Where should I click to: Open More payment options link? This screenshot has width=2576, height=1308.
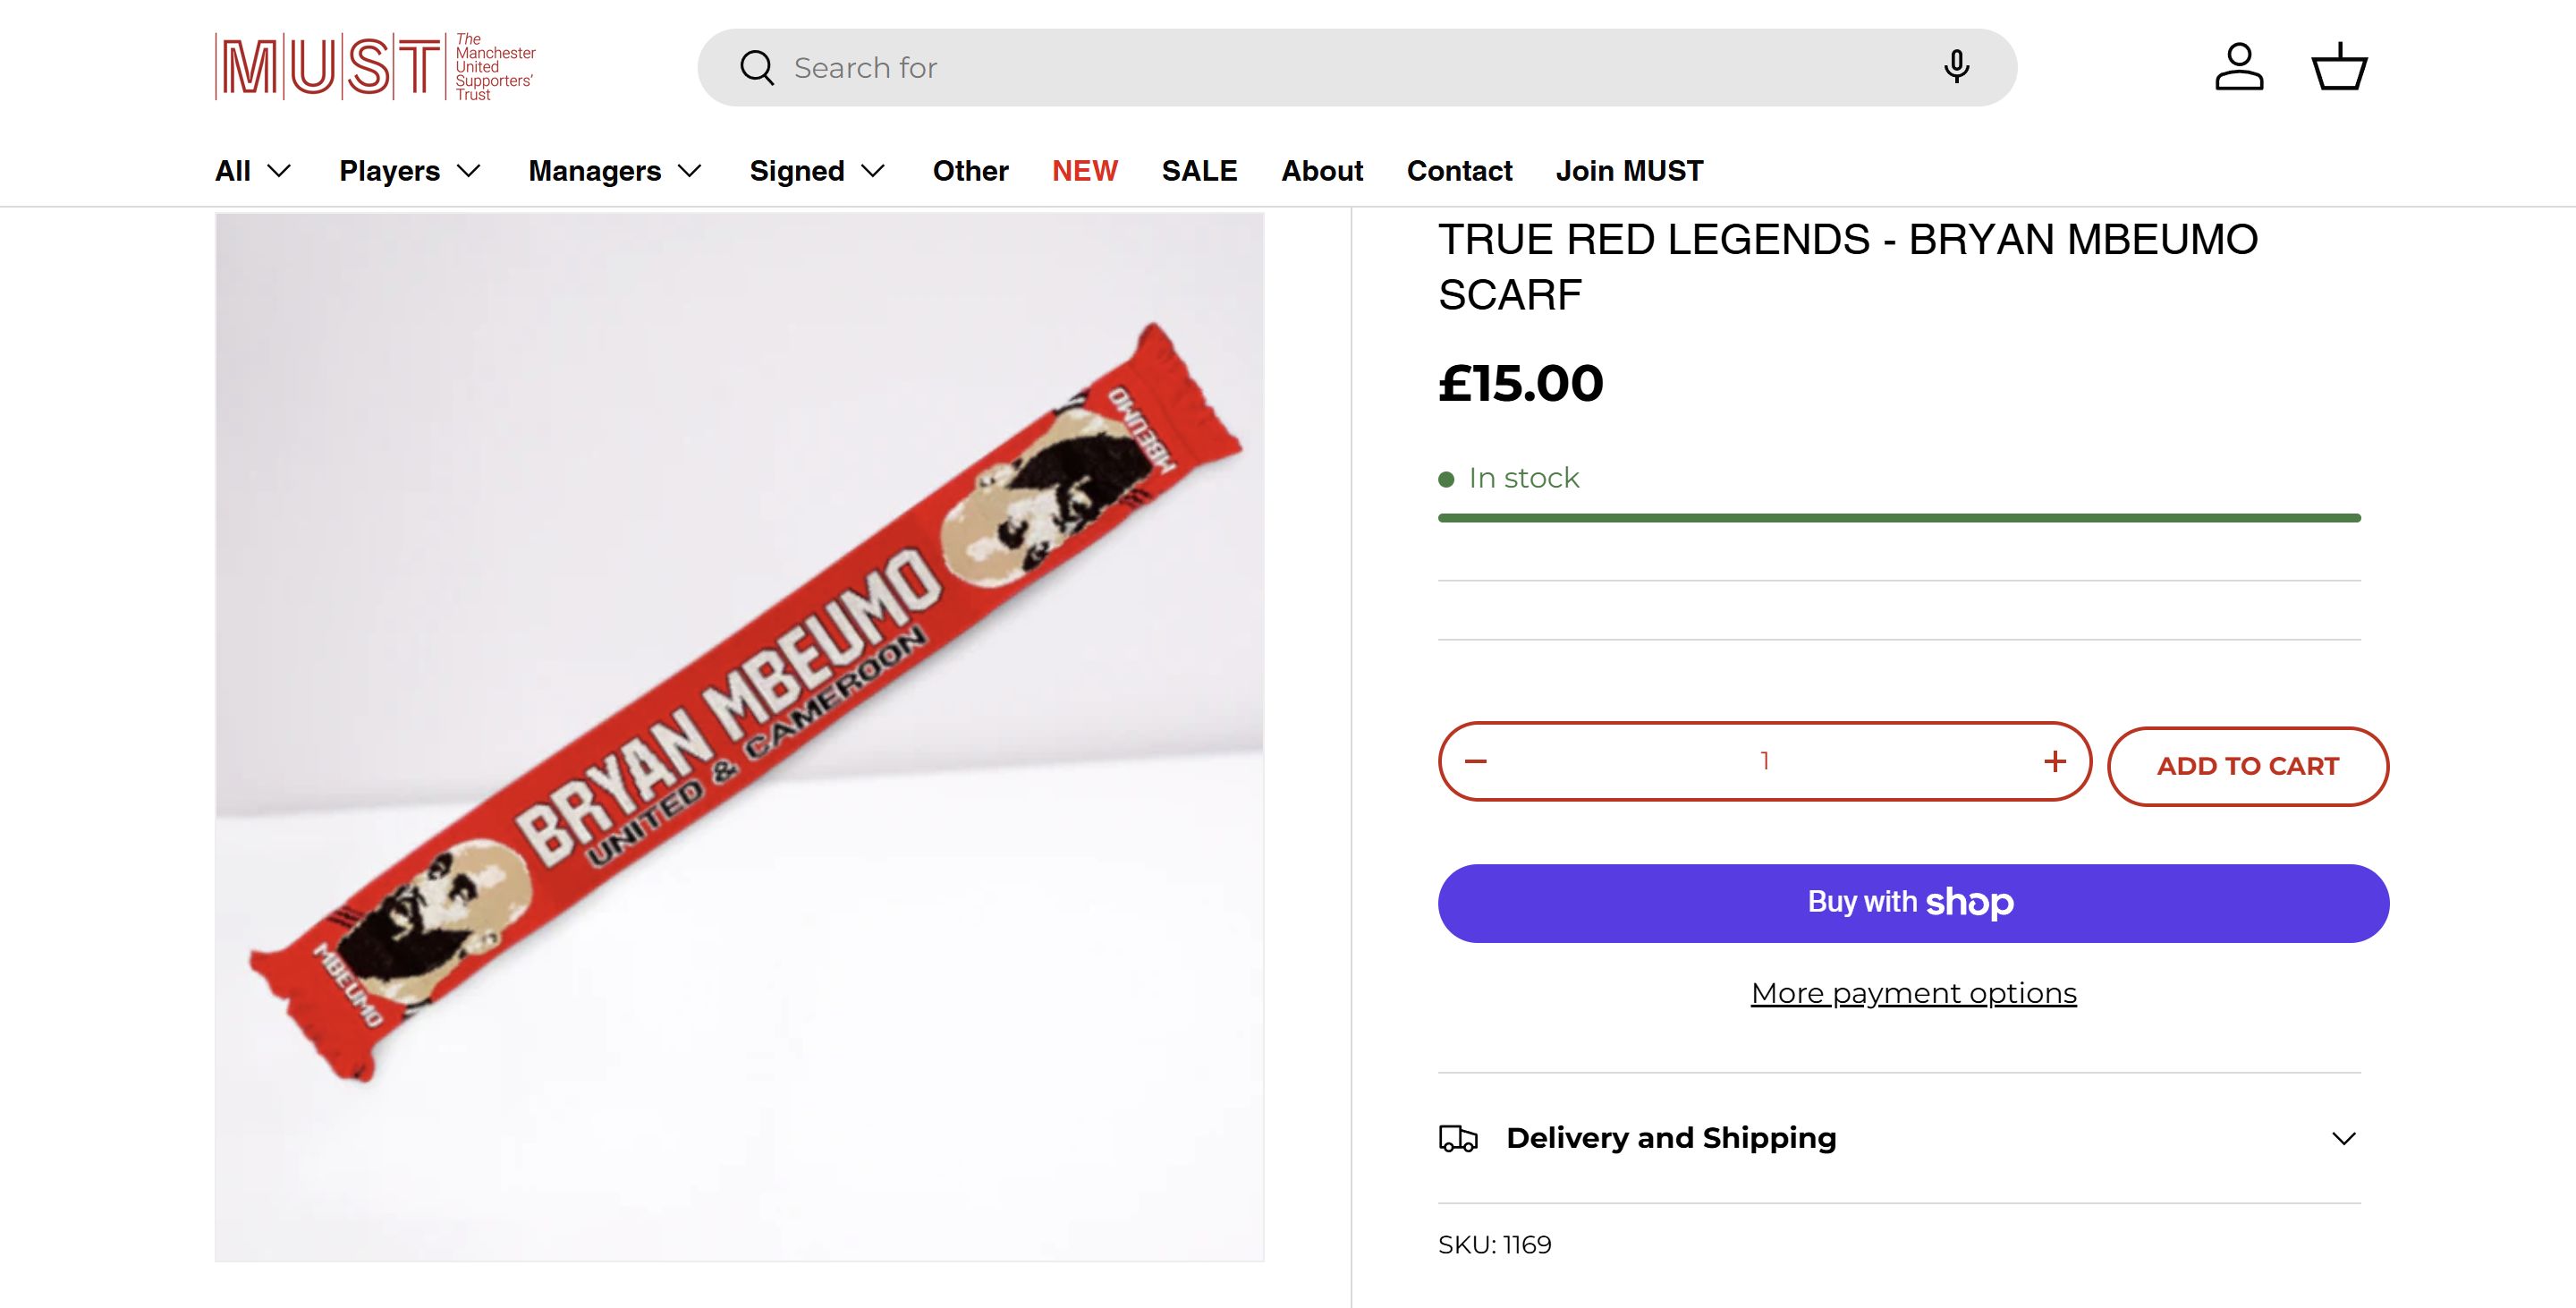pyautogui.click(x=1913, y=993)
